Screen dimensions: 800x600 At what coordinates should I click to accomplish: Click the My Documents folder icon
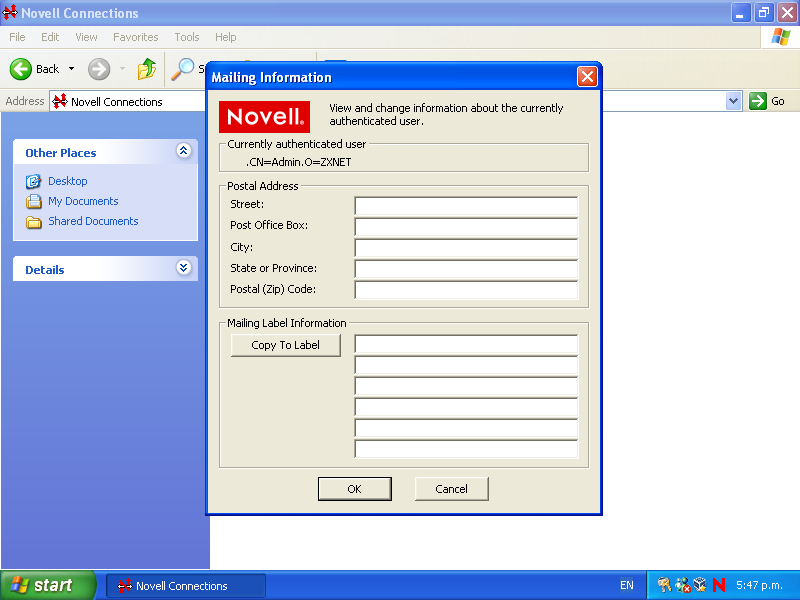pyautogui.click(x=34, y=202)
